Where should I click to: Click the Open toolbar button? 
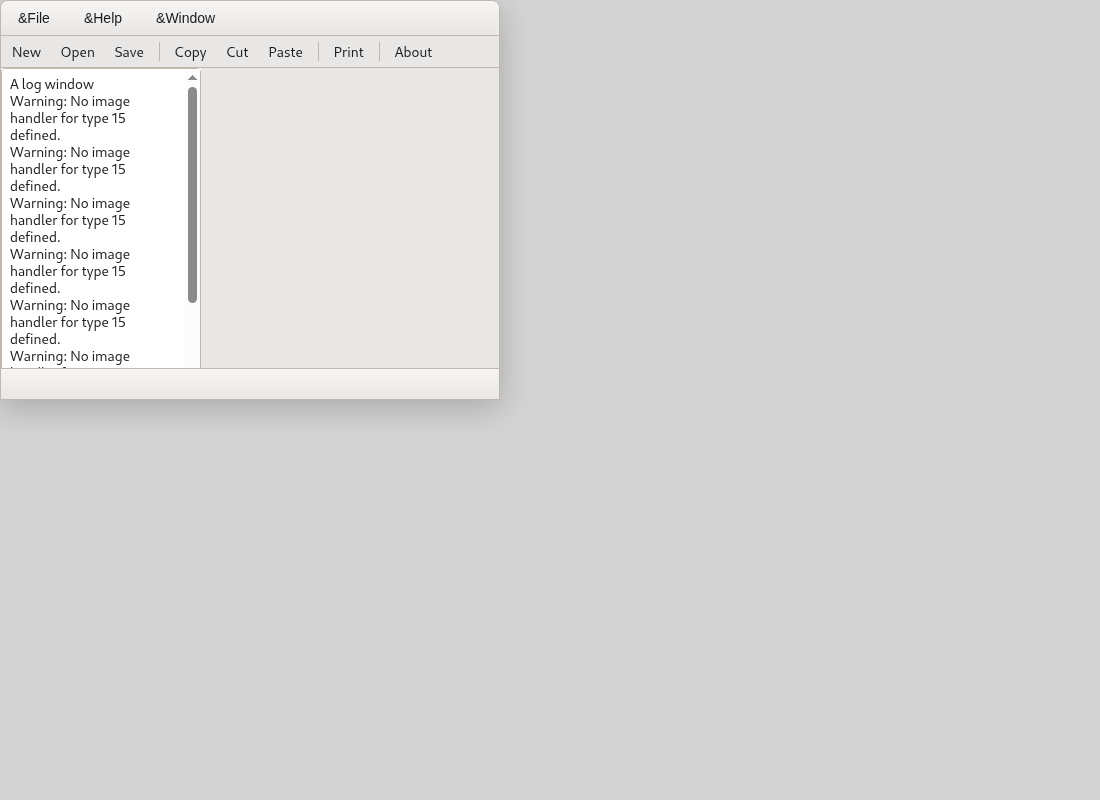[77, 52]
